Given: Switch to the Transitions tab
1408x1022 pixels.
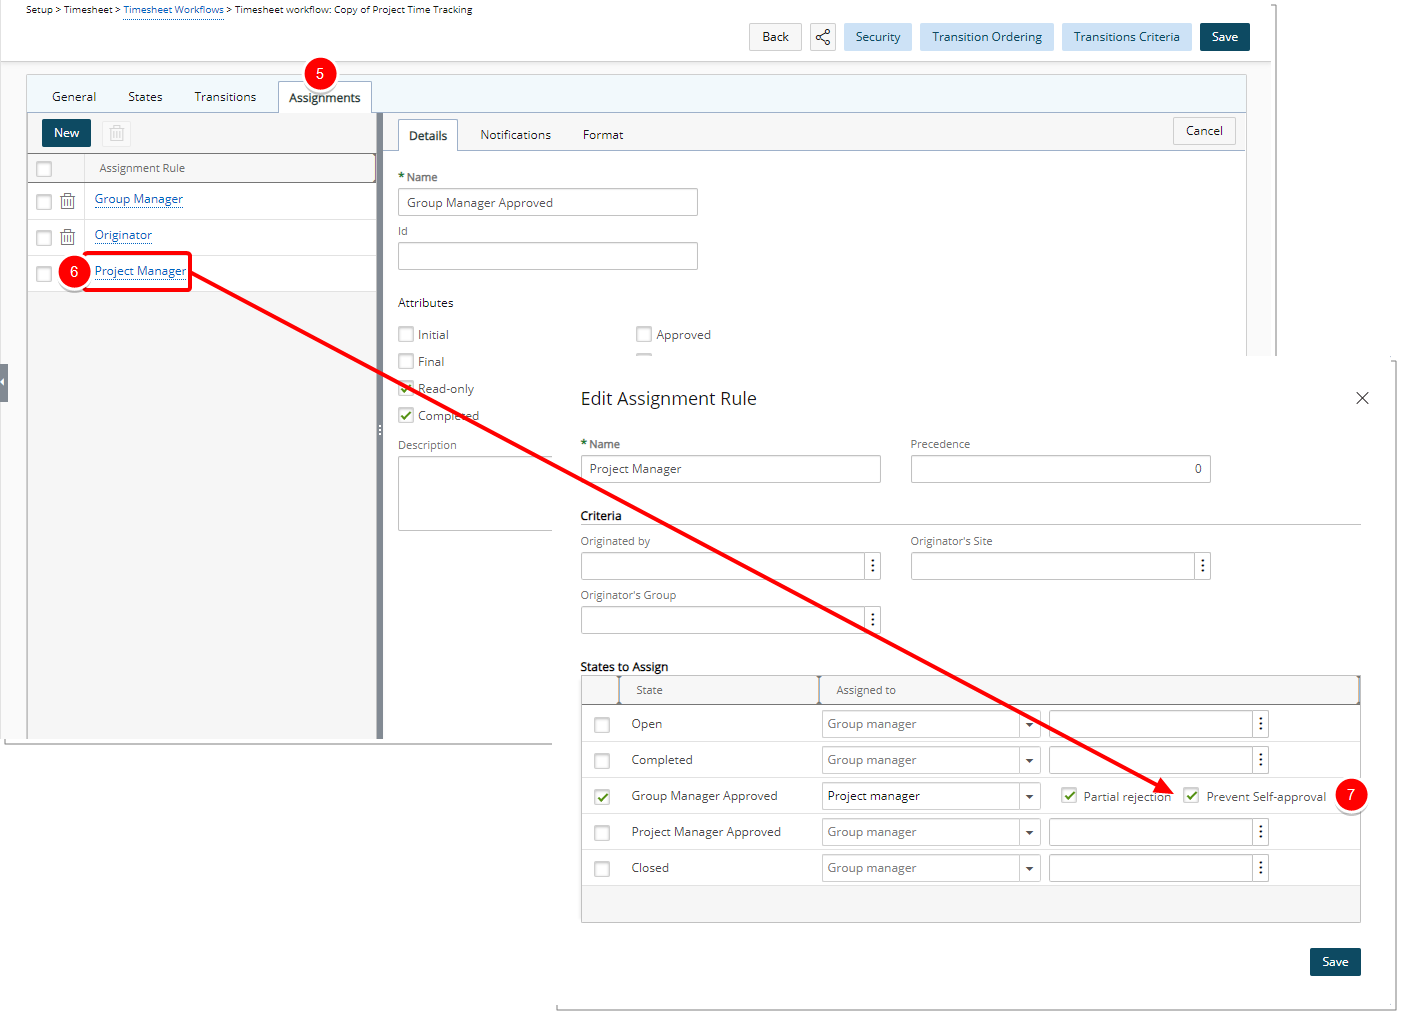Looking at the screenshot, I should [225, 97].
